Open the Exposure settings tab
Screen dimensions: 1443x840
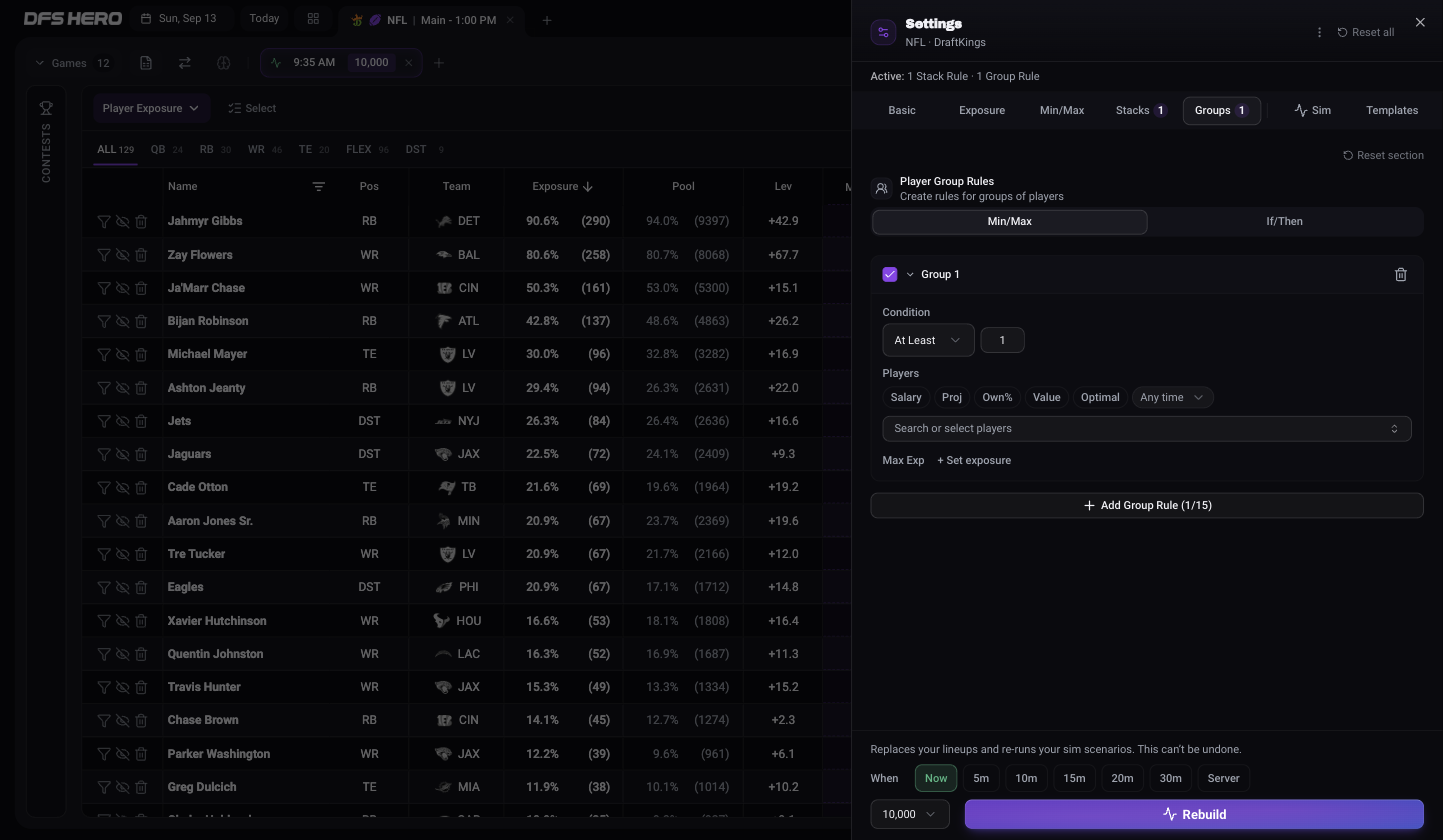click(x=982, y=110)
